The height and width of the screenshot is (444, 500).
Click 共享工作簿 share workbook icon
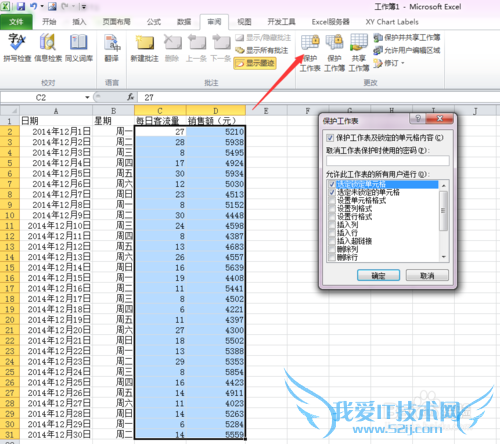(x=359, y=53)
